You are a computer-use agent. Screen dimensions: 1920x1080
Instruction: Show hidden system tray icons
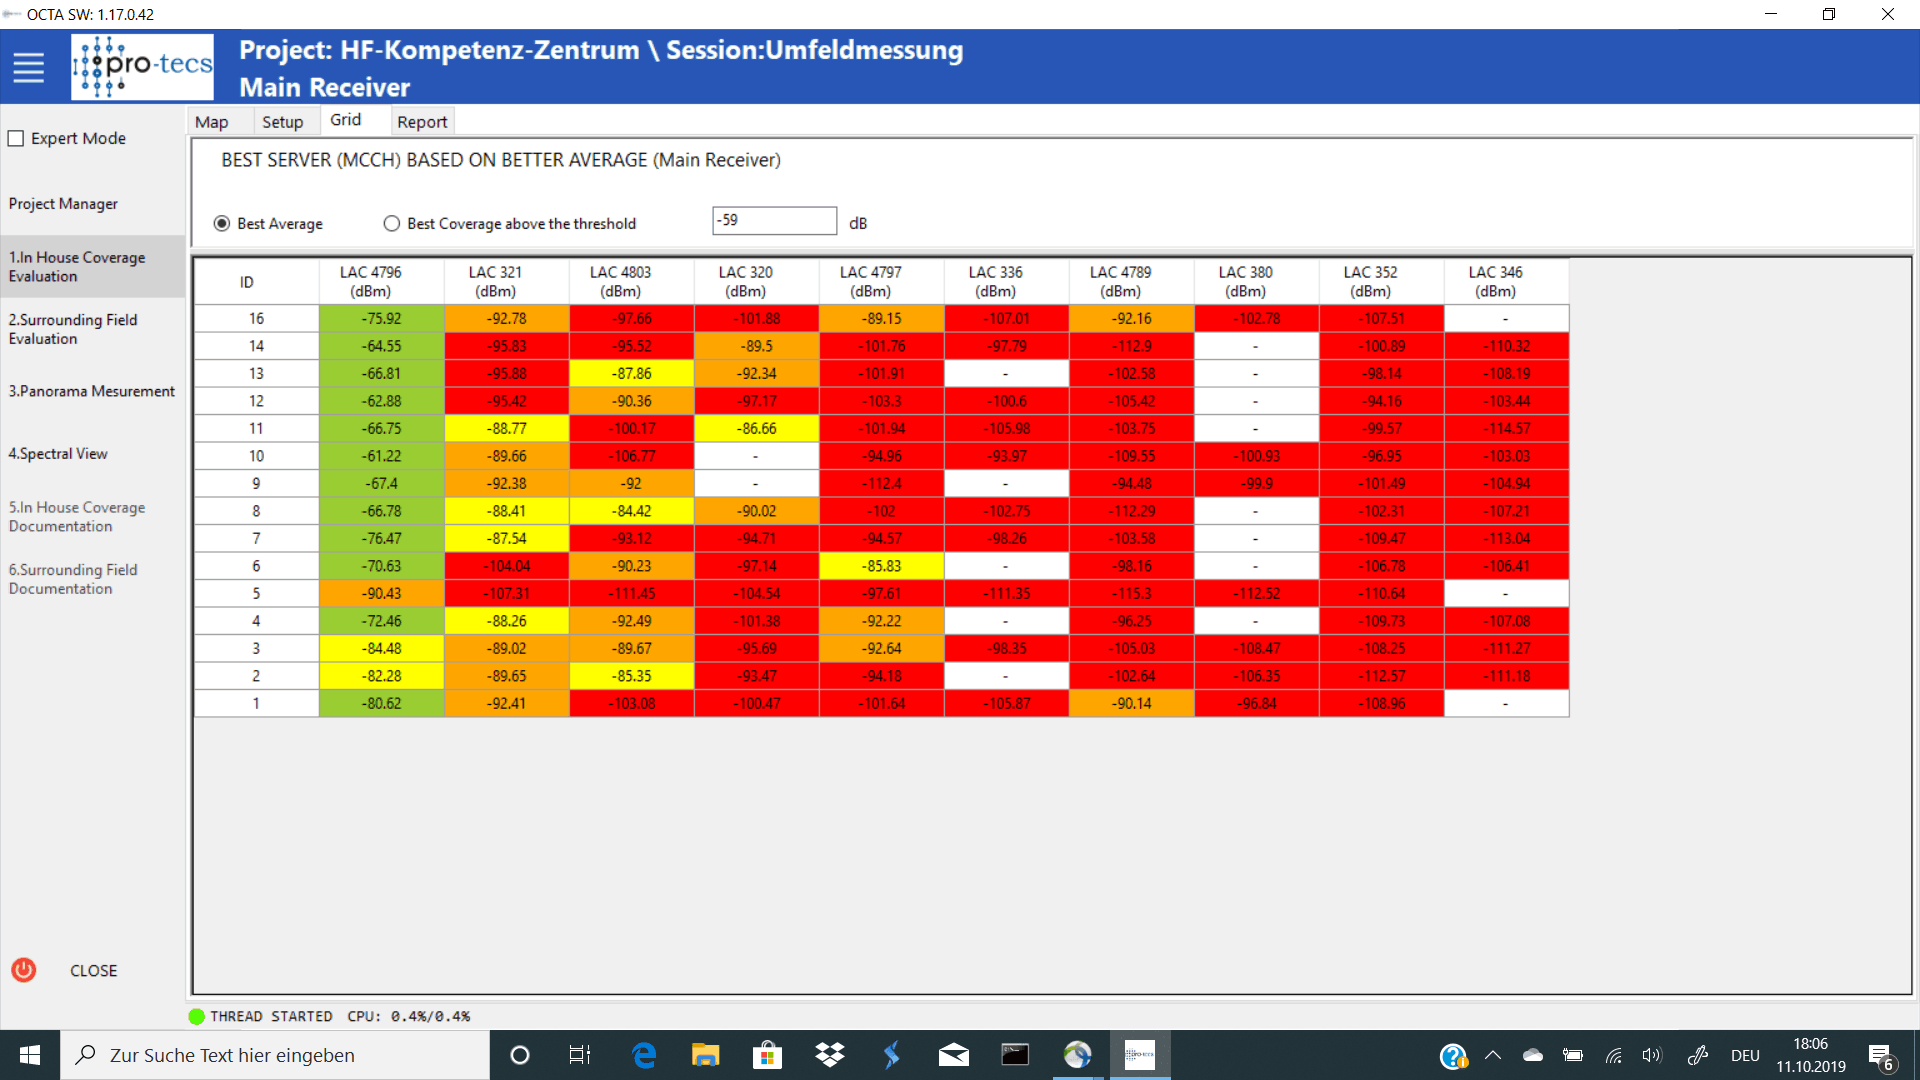point(1493,1055)
